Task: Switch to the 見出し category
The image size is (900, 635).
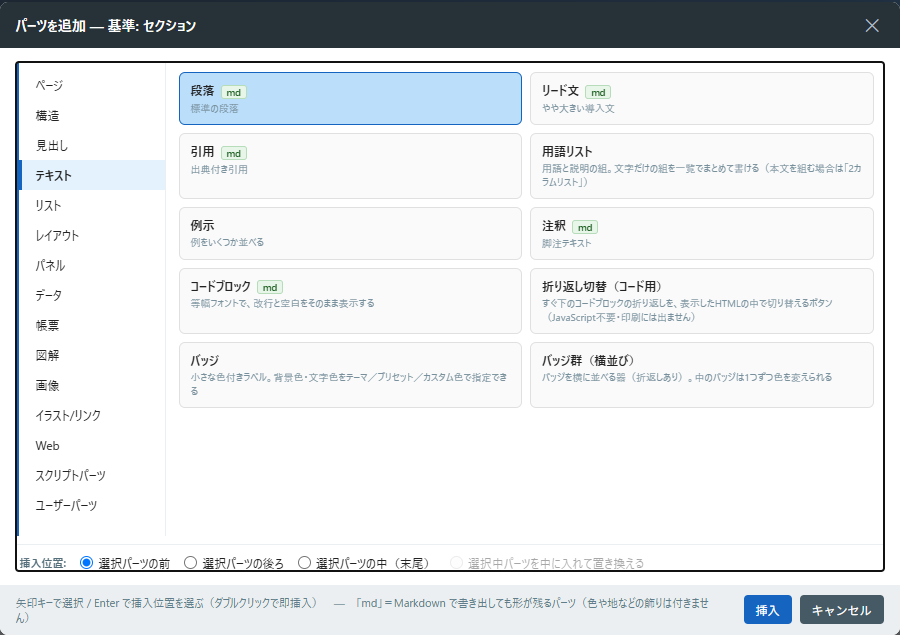Action: 92,145
